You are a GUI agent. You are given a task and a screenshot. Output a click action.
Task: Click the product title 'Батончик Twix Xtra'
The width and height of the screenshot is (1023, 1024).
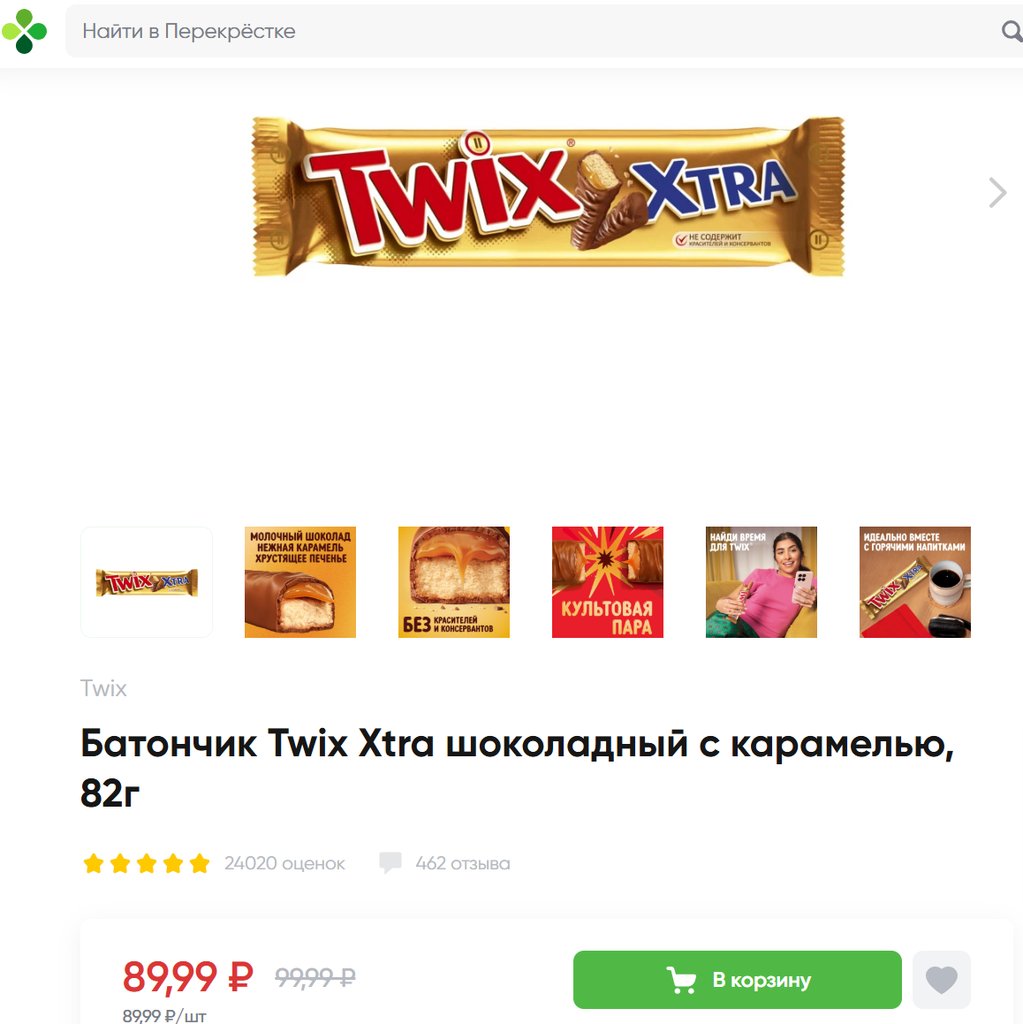coord(517,768)
